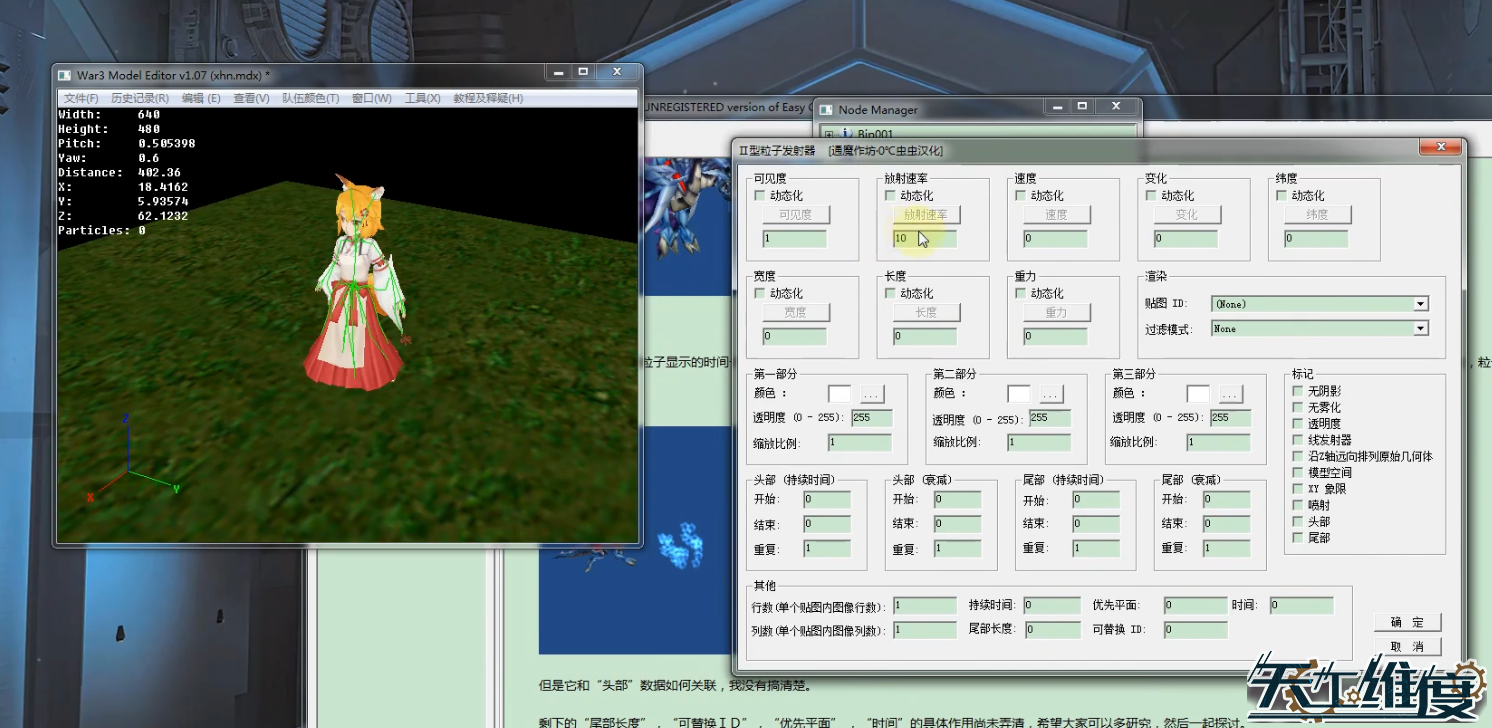Maximize the War3 Model Editor window
The image size is (1492, 728).
pyautogui.click(x=583, y=73)
